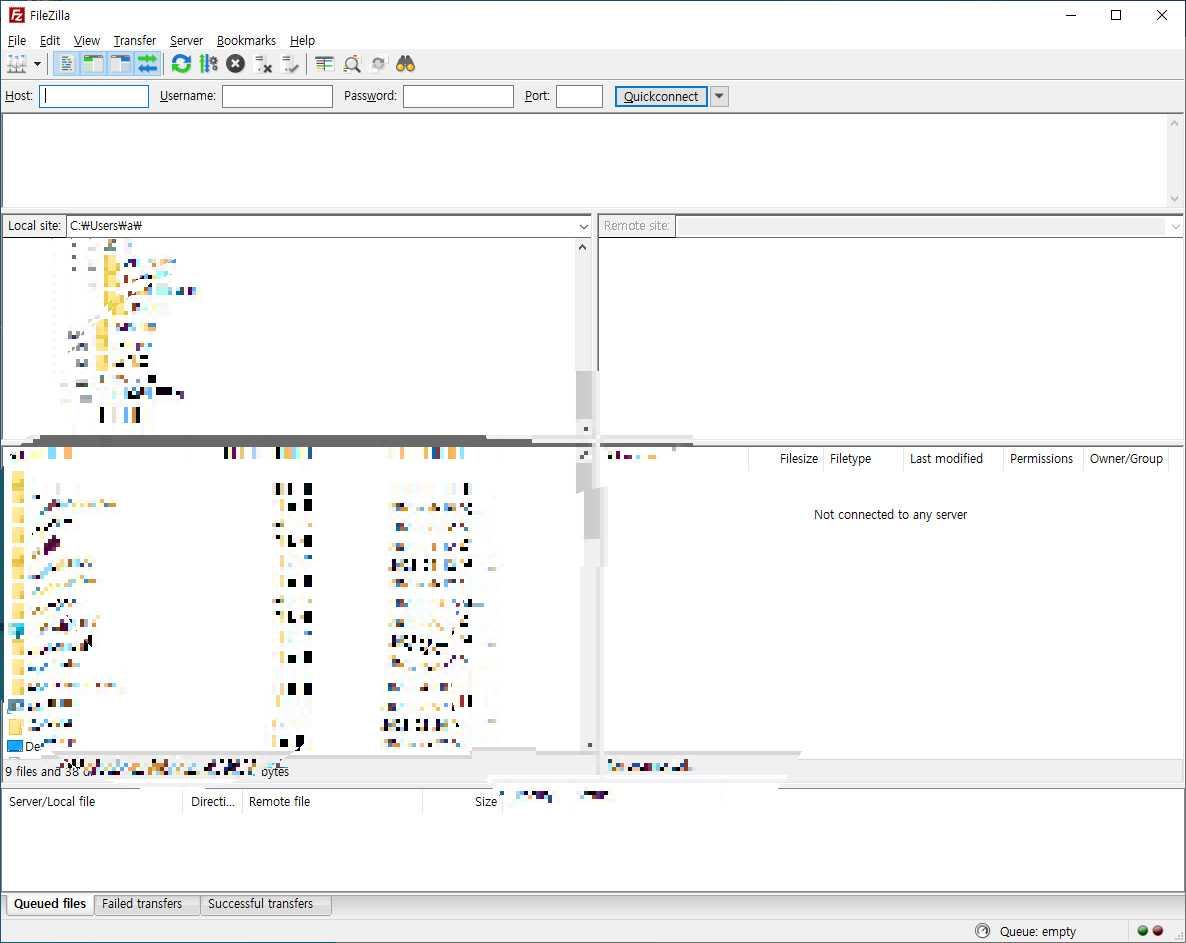Expand the Local site path dropdown
Screen dimensions: 1186x943
583,226
